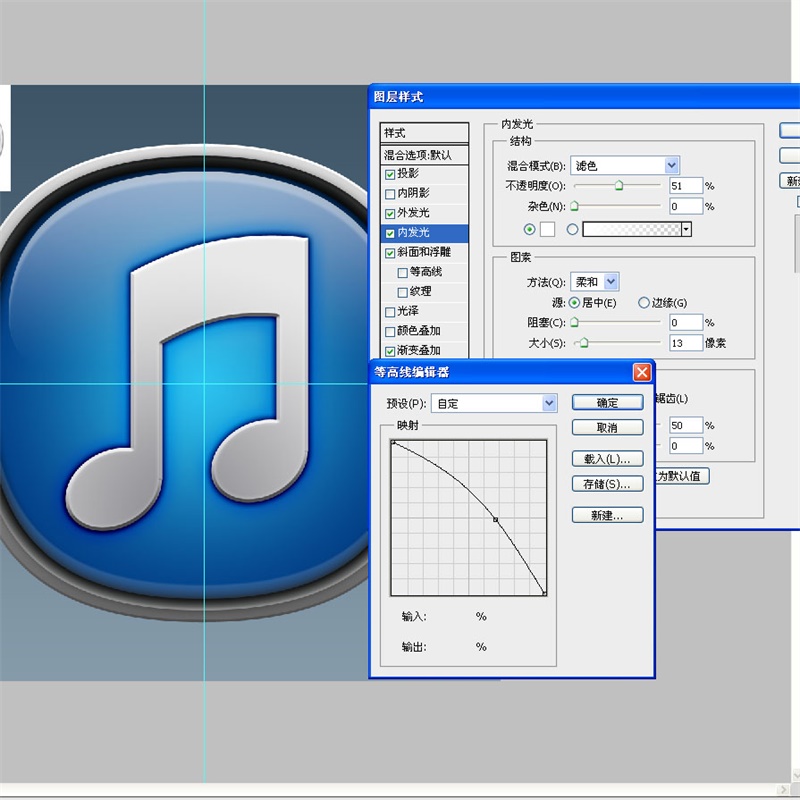The height and width of the screenshot is (800, 800).
Task: Open the 预设 dropdown in the contour editor
Action: [547, 402]
